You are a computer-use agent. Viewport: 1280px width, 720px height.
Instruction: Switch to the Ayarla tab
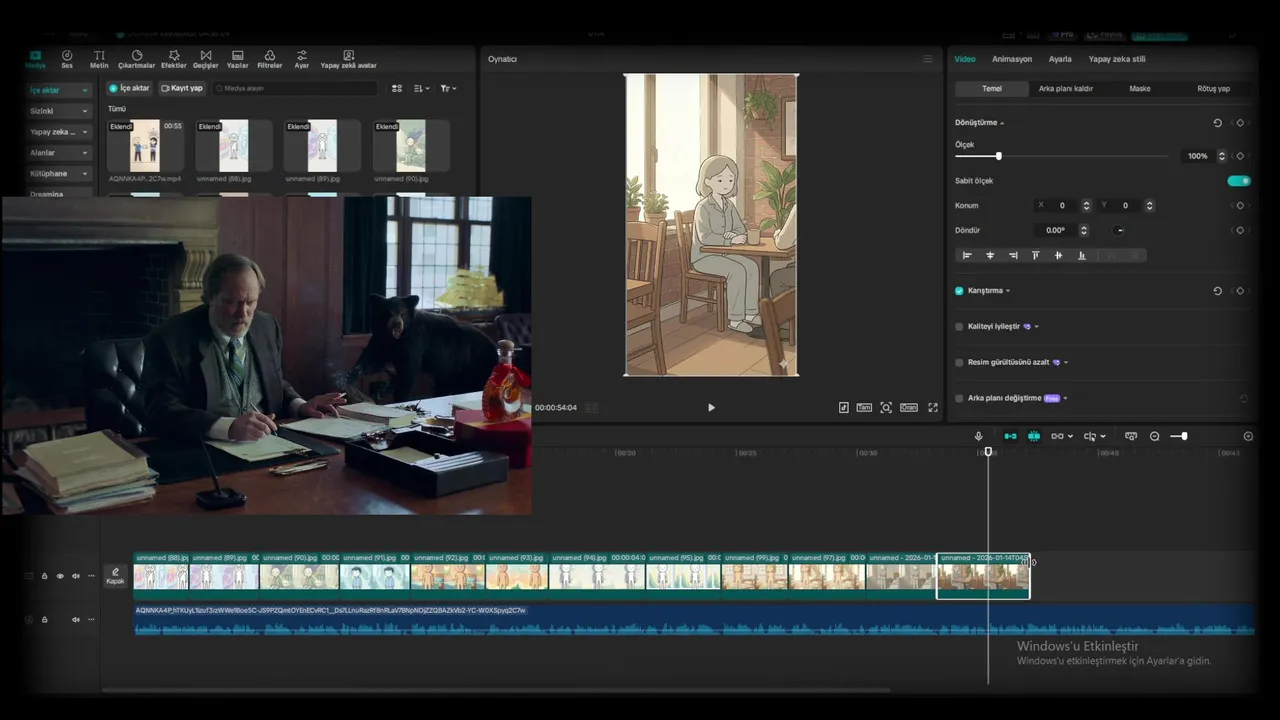point(1060,59)
